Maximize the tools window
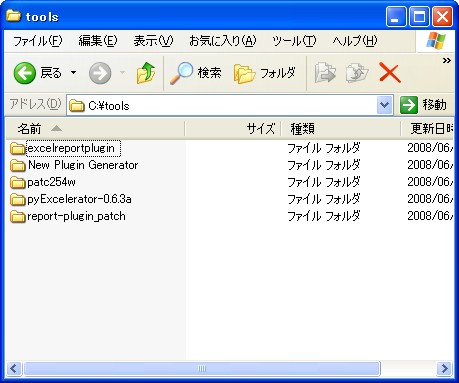The width and height of the screenshot is (459, 383). click(x=419, y=16)
